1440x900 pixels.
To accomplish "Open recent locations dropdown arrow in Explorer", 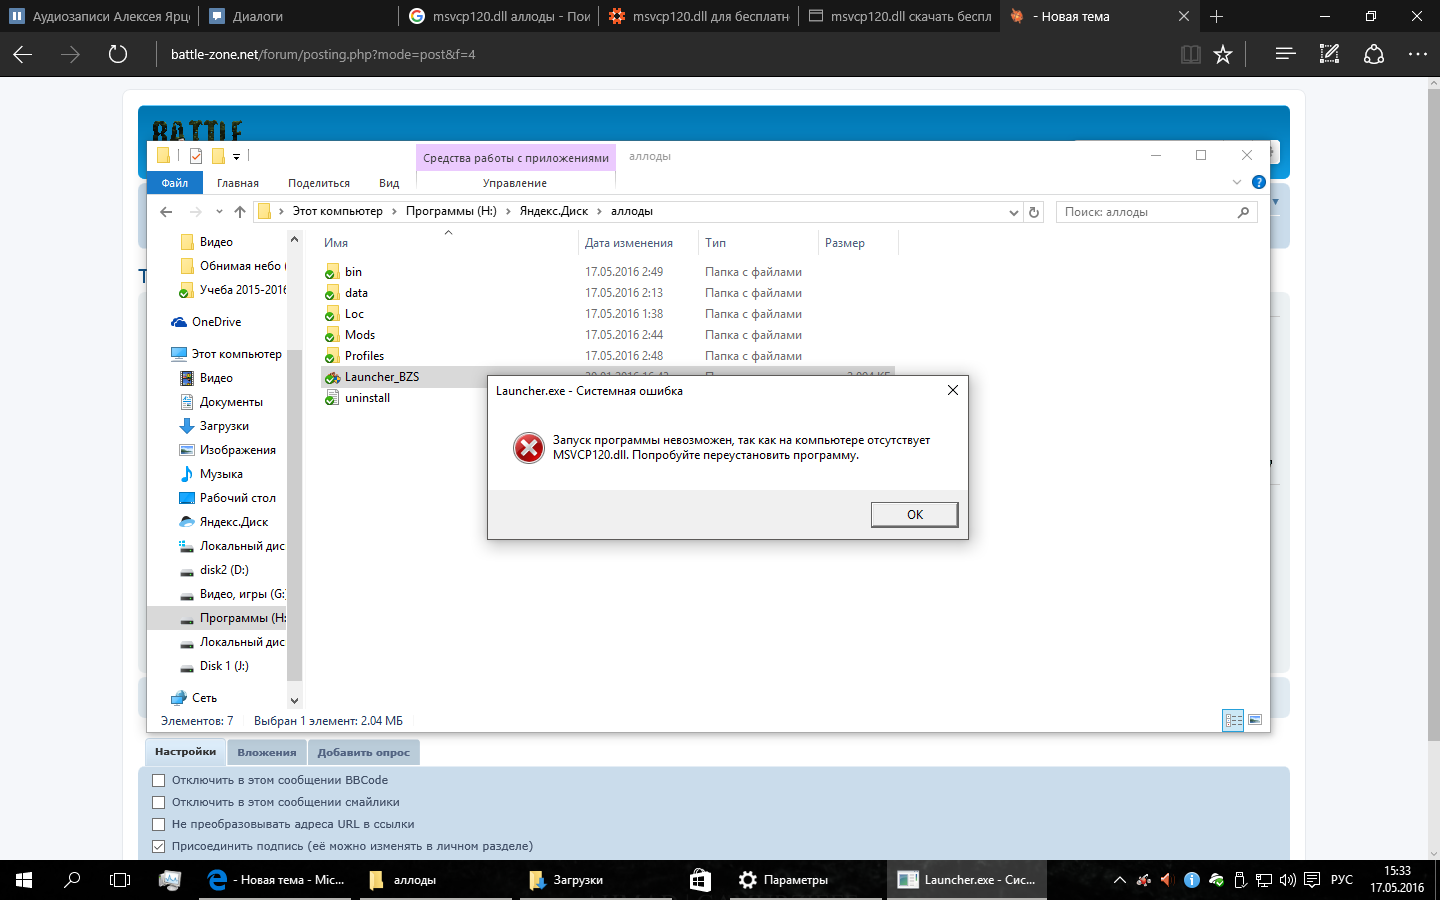I will tap(219, 212).
